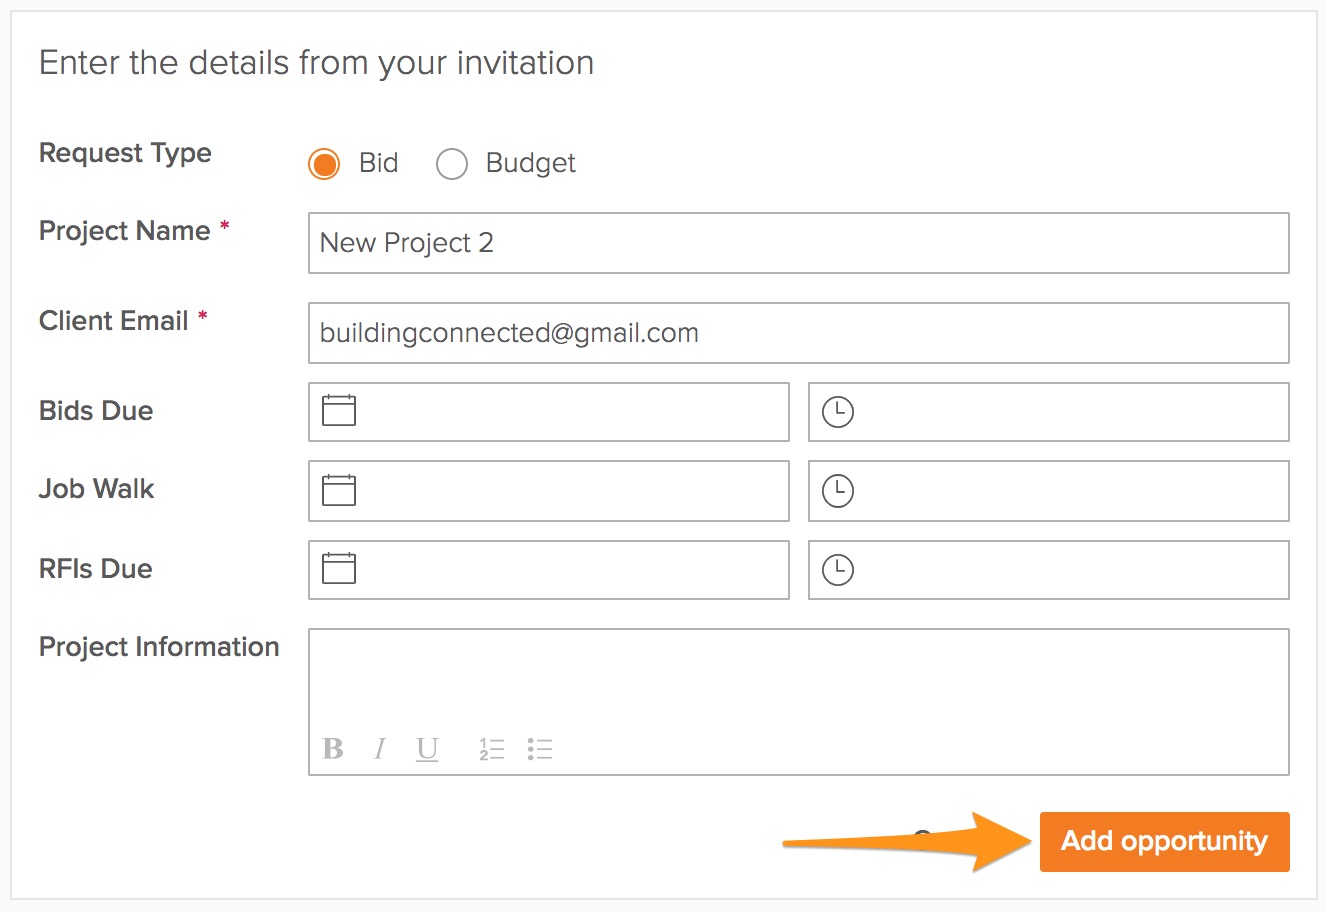Click the Bids Due calendar icon
This screenshot has height=912, width=1326.
click(339, 410)
